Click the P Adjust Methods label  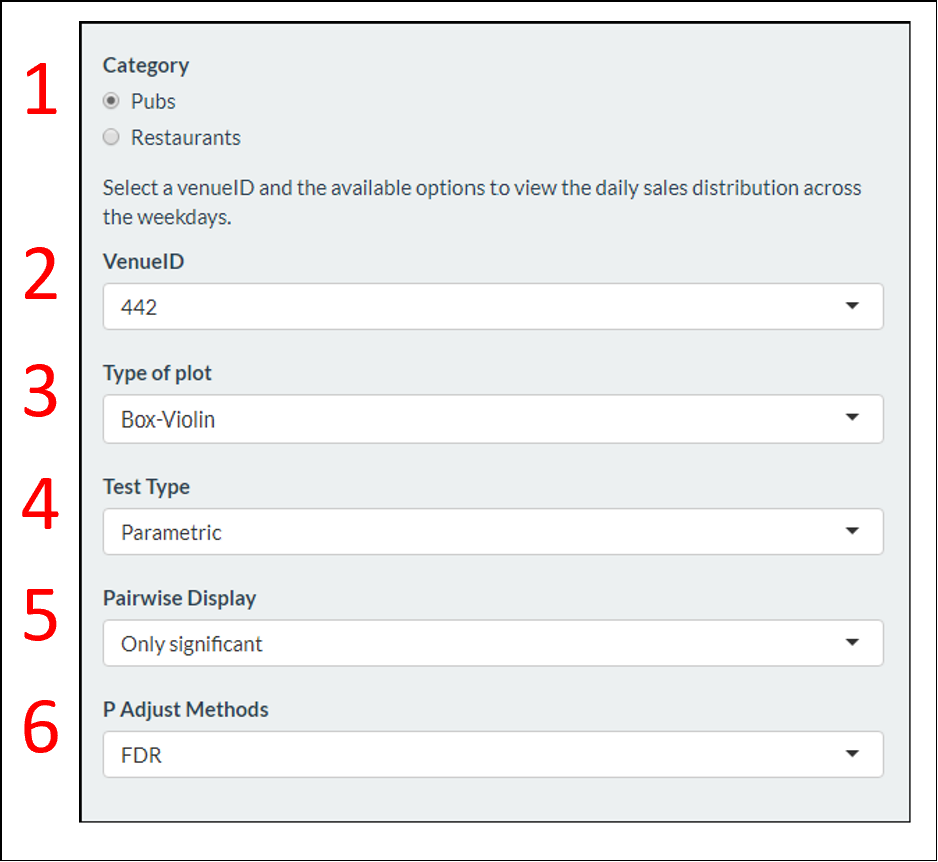(x=186, y=710)
